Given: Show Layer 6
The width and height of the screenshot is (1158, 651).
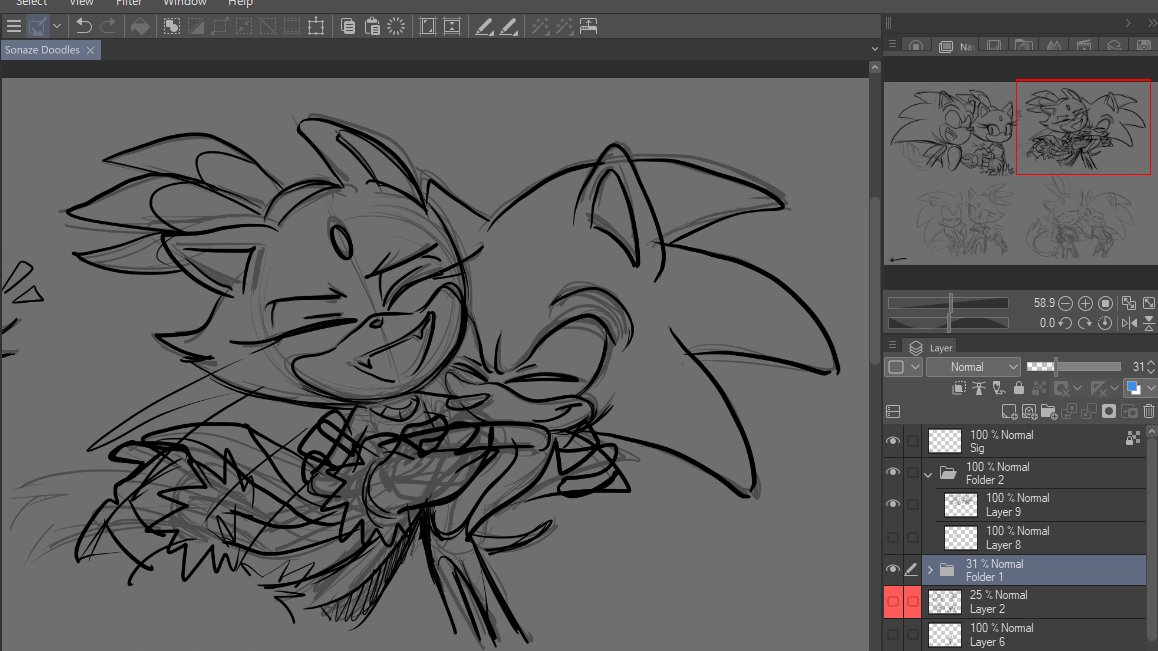Looking at the screenshot, I should tap(893, 634).
